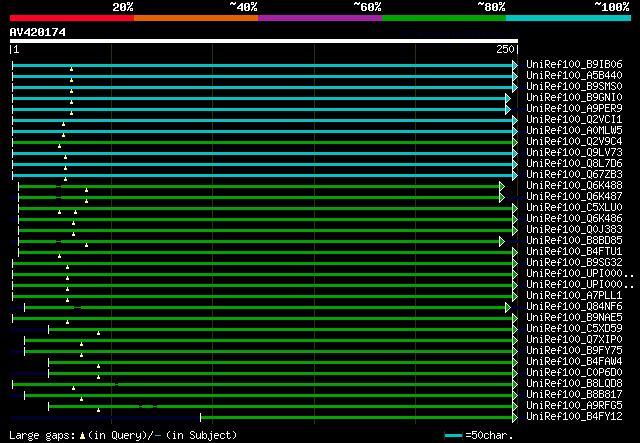The height and width of the screenshot is (443, 640).
Task: Click the UniRef100_A0MLW5 label
Action: click(x=574, y=130)
